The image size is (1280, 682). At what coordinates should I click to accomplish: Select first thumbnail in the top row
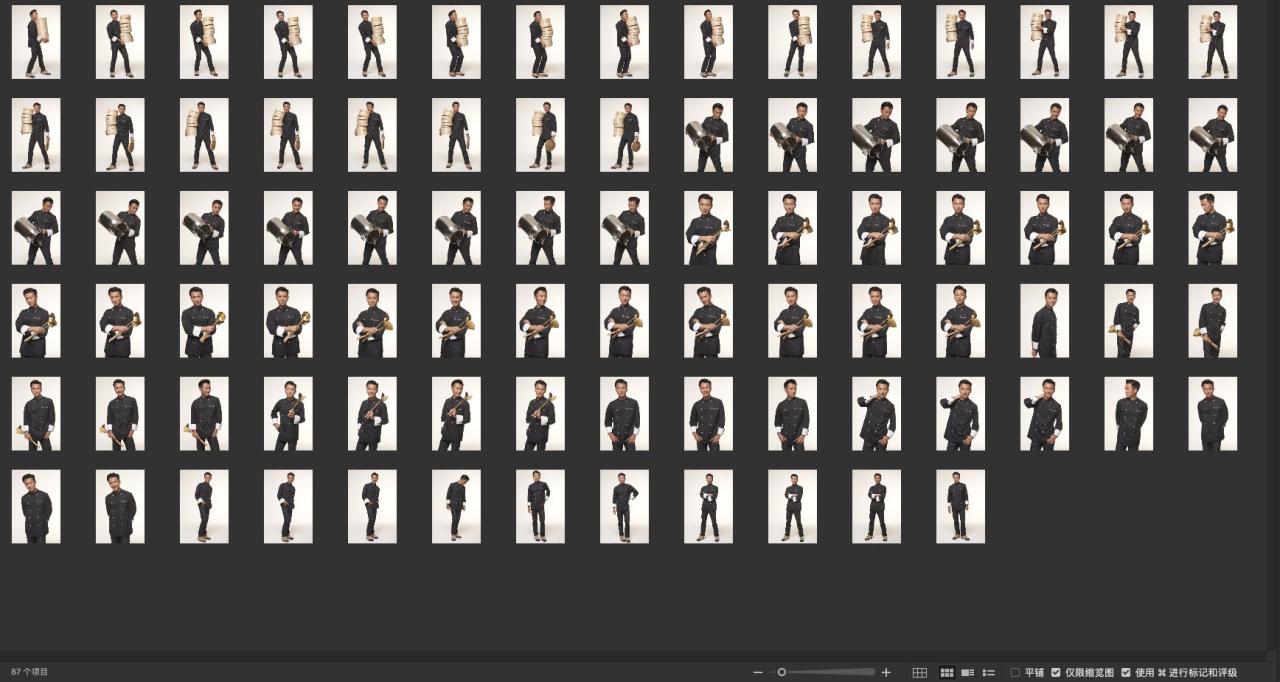36,42
